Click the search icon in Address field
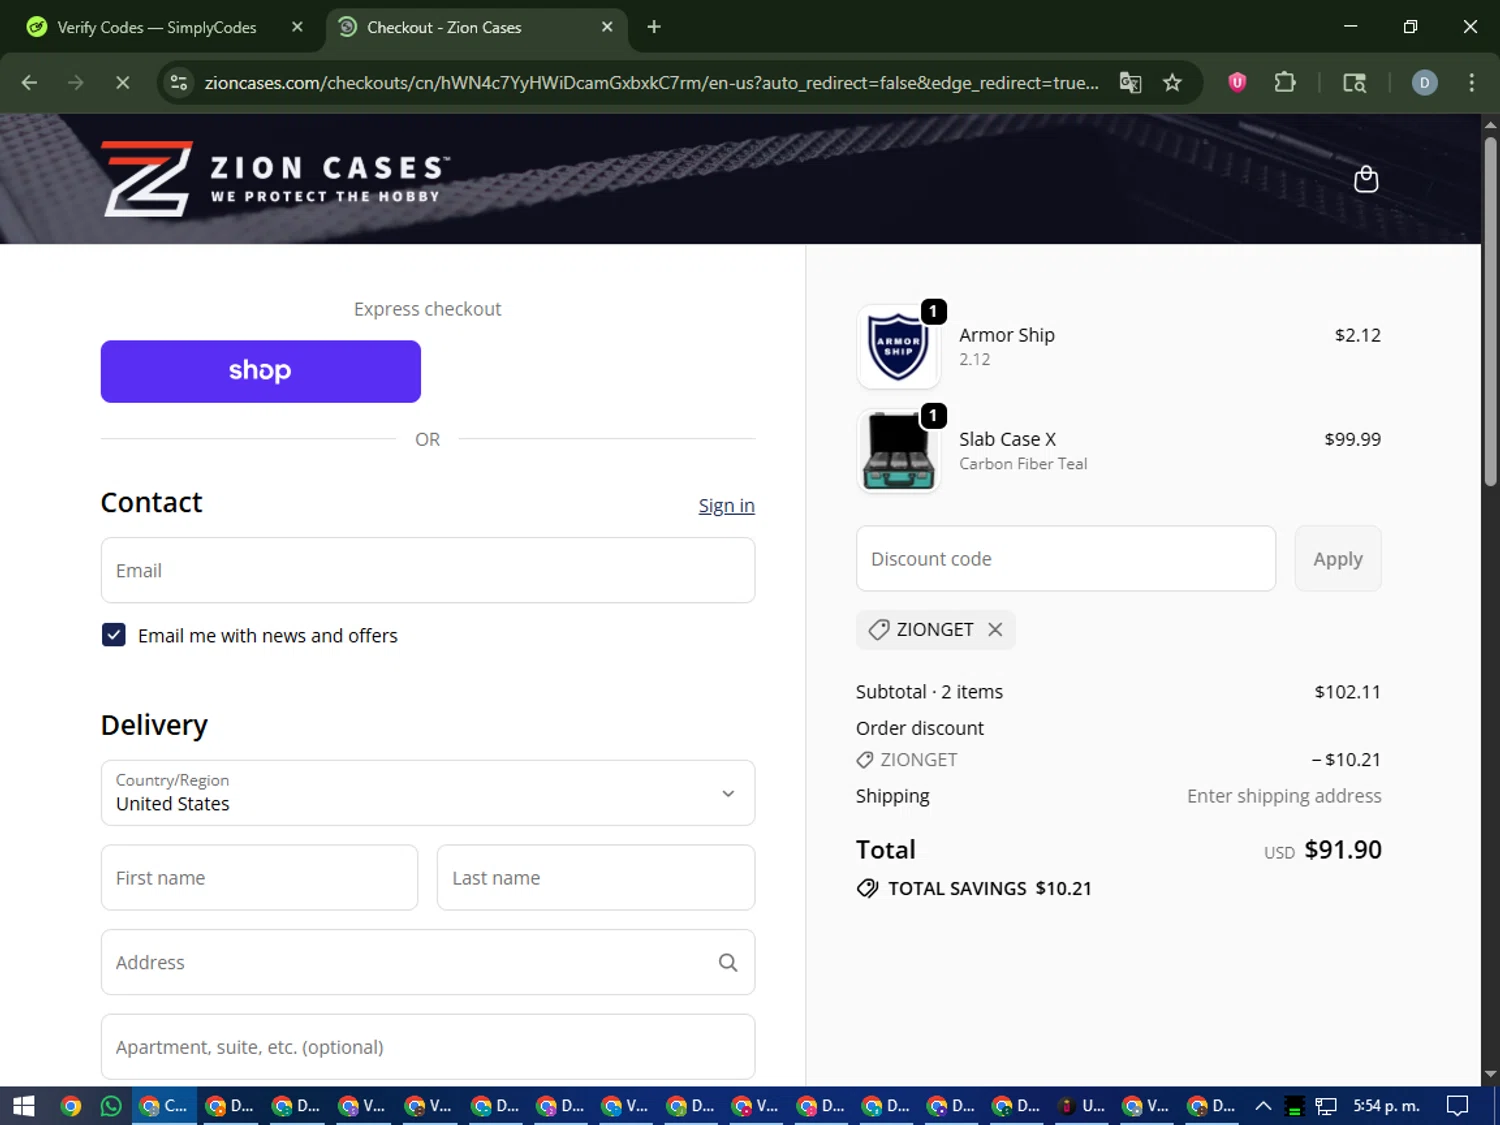1500x1125 pixels. pyautogui.click(x=728, y=962)
